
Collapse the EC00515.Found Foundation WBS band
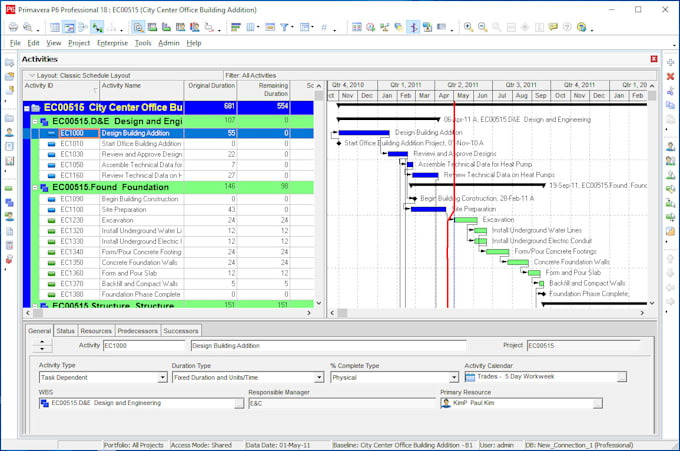coord(35,188)
